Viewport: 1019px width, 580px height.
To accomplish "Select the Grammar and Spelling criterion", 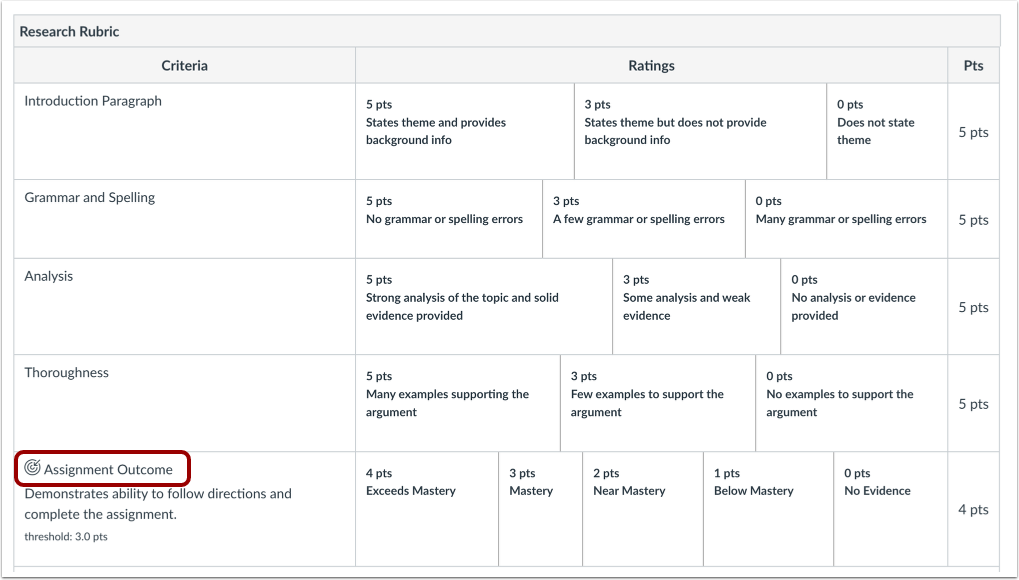I will click(x=89, y=197).
